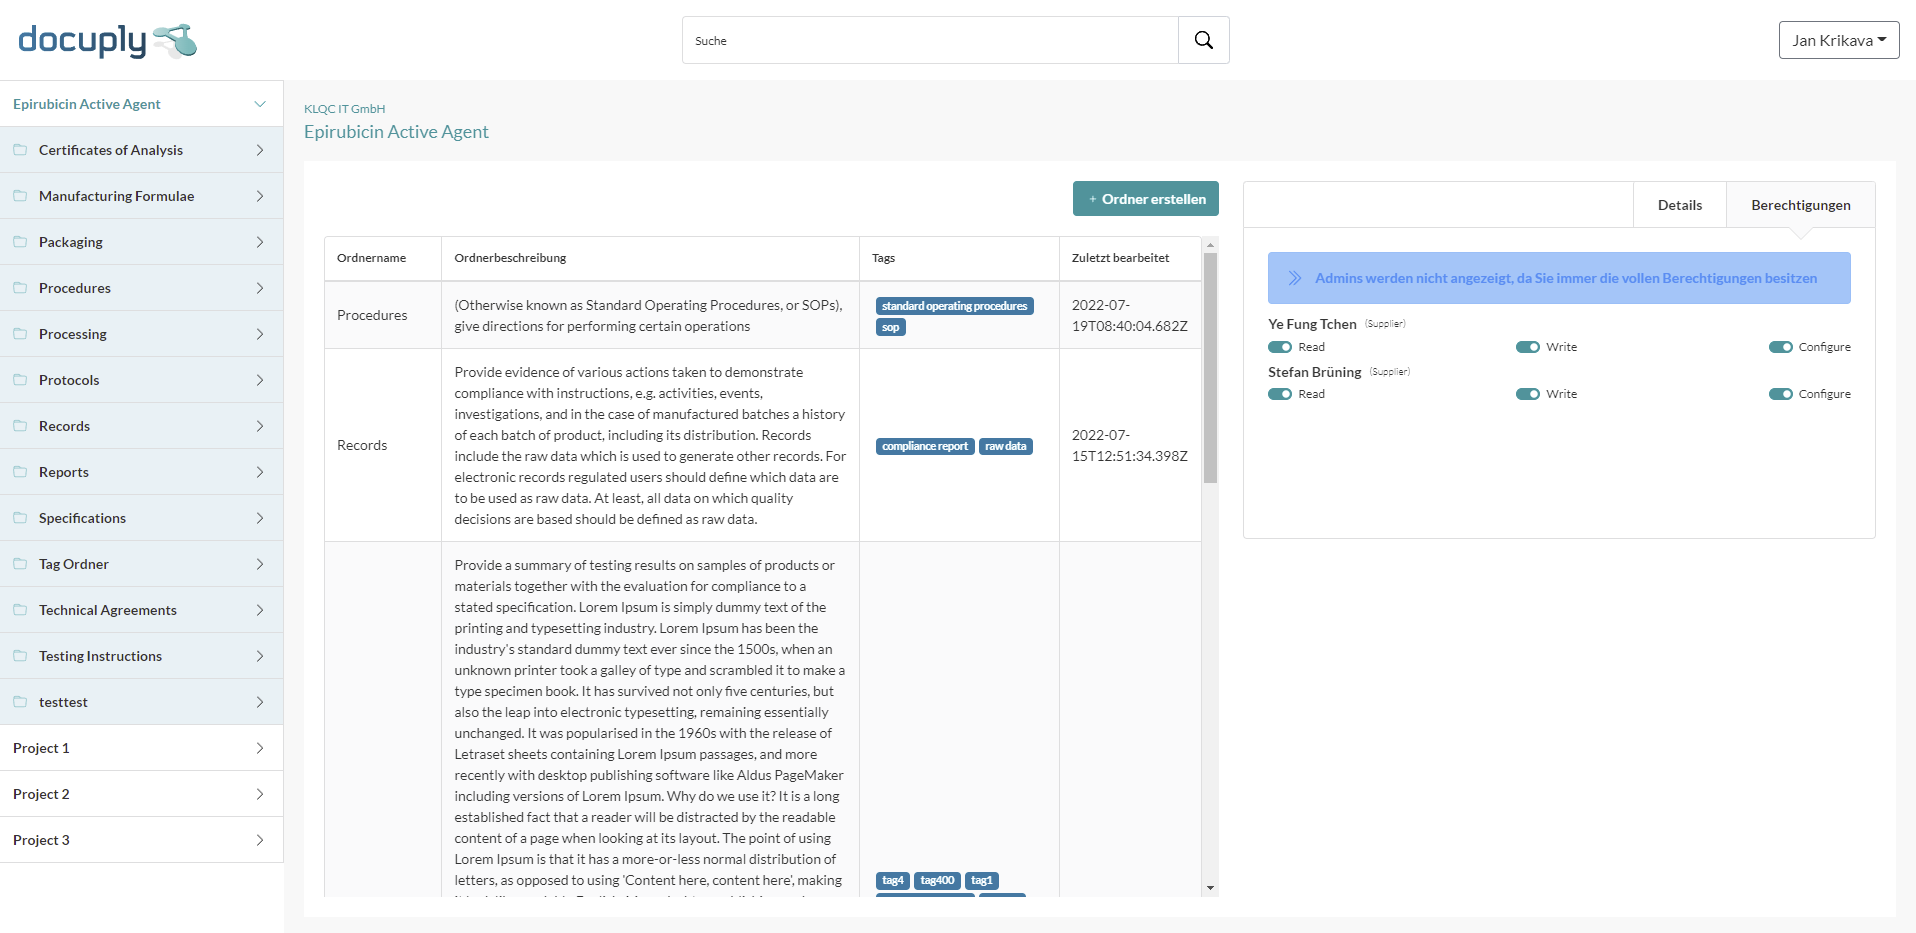Click folder icon beside Technical Agreements
This screenshot has width=1916, height=933.
[20, 610]
